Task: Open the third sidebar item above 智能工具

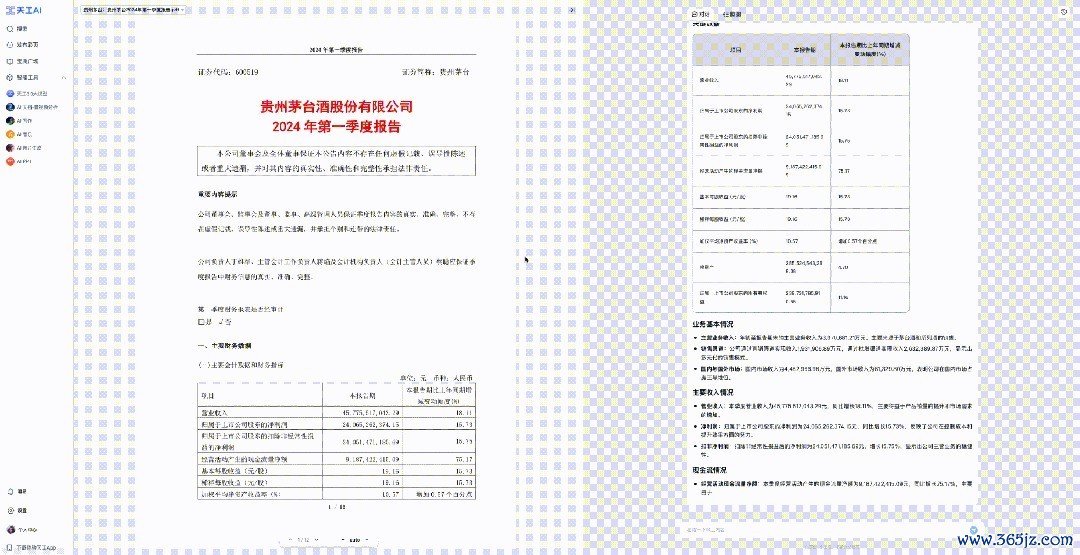Action: pyautogui.click(x=22, y=61)
